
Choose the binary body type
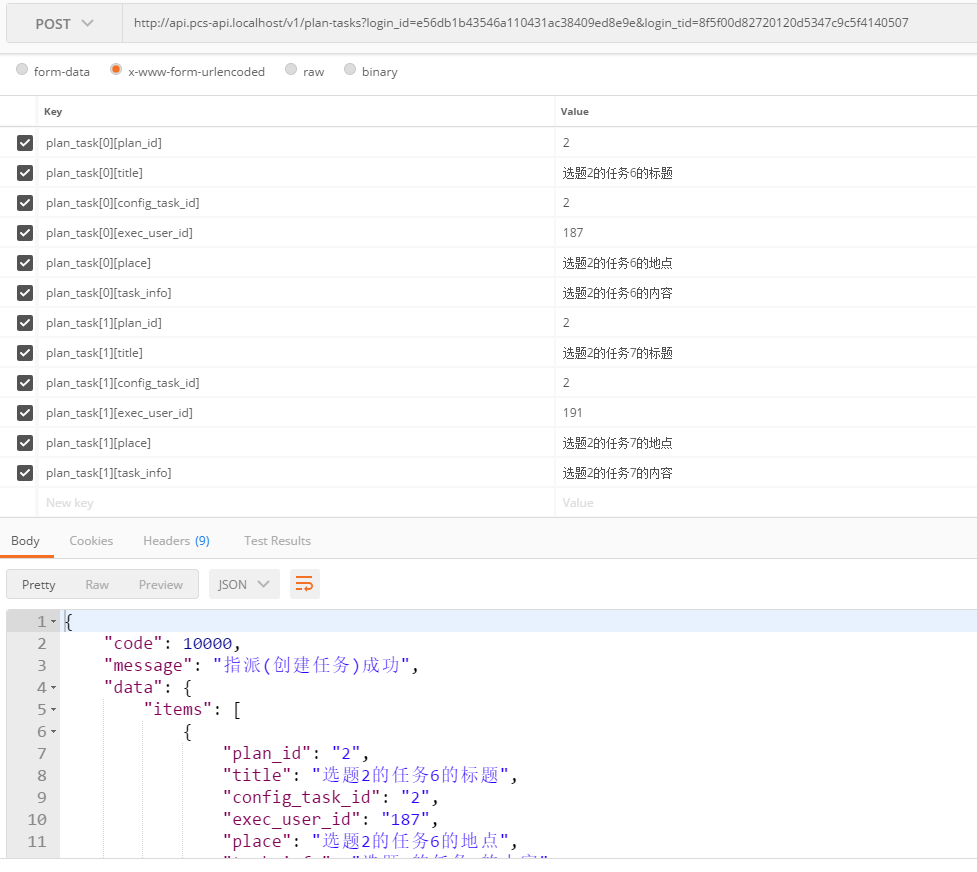350,71
